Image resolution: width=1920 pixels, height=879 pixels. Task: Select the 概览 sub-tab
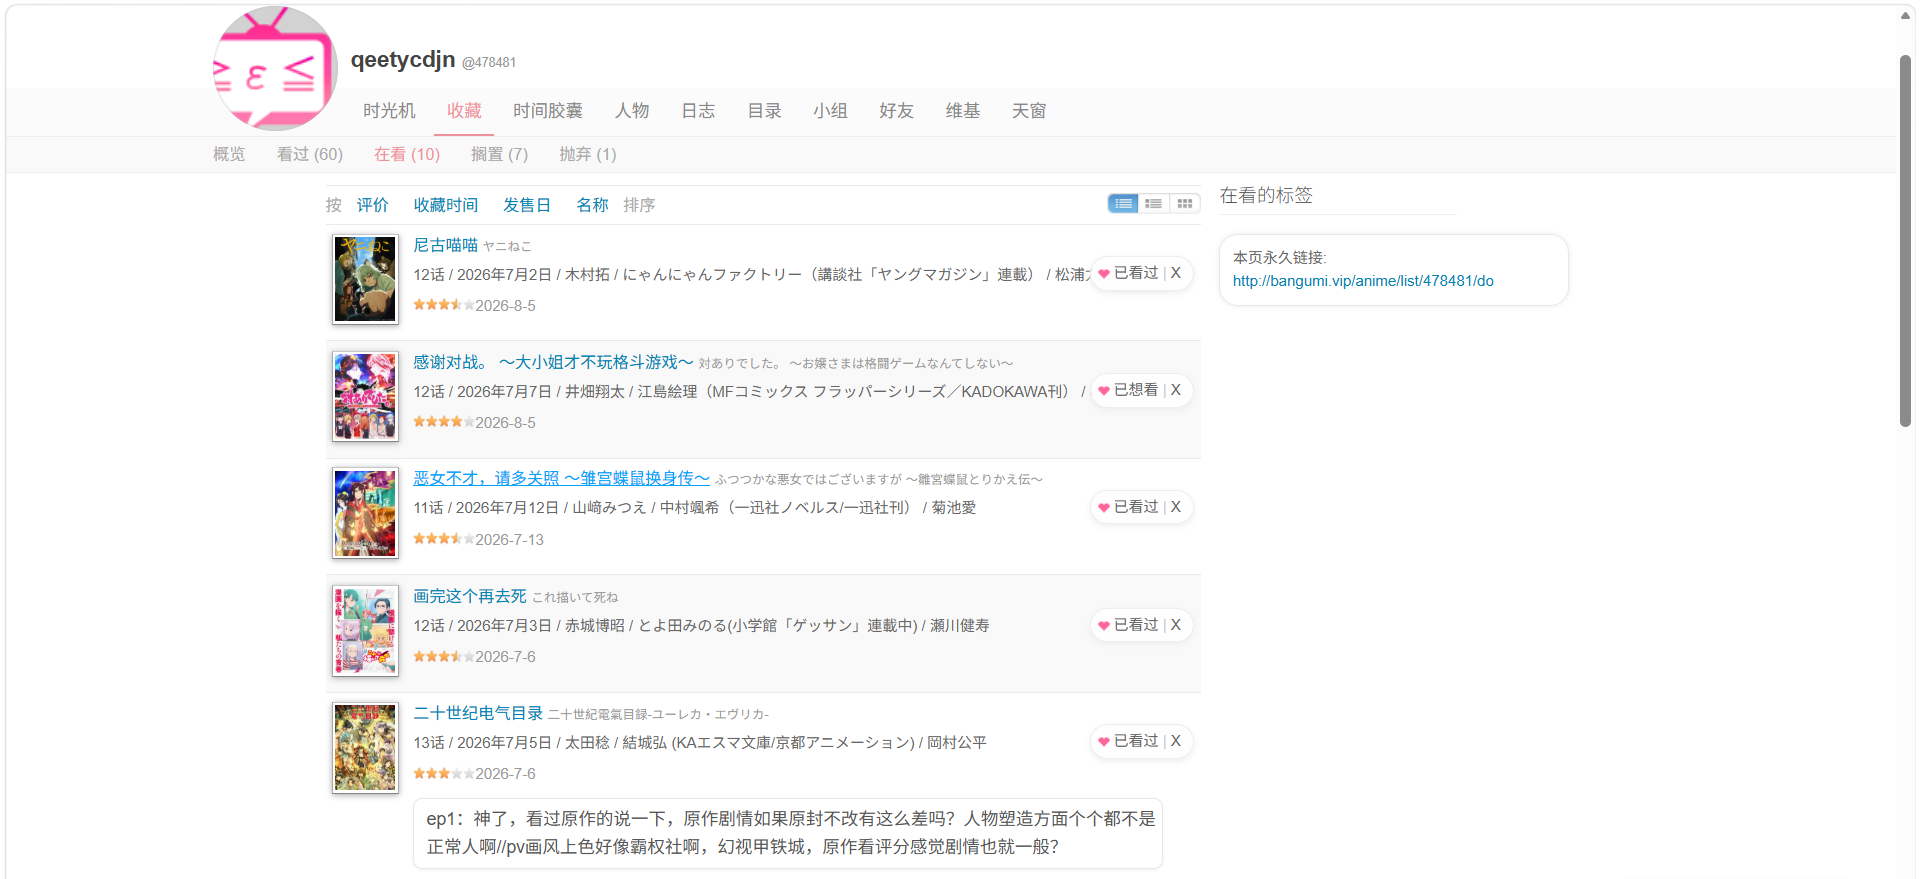[229, 154]
